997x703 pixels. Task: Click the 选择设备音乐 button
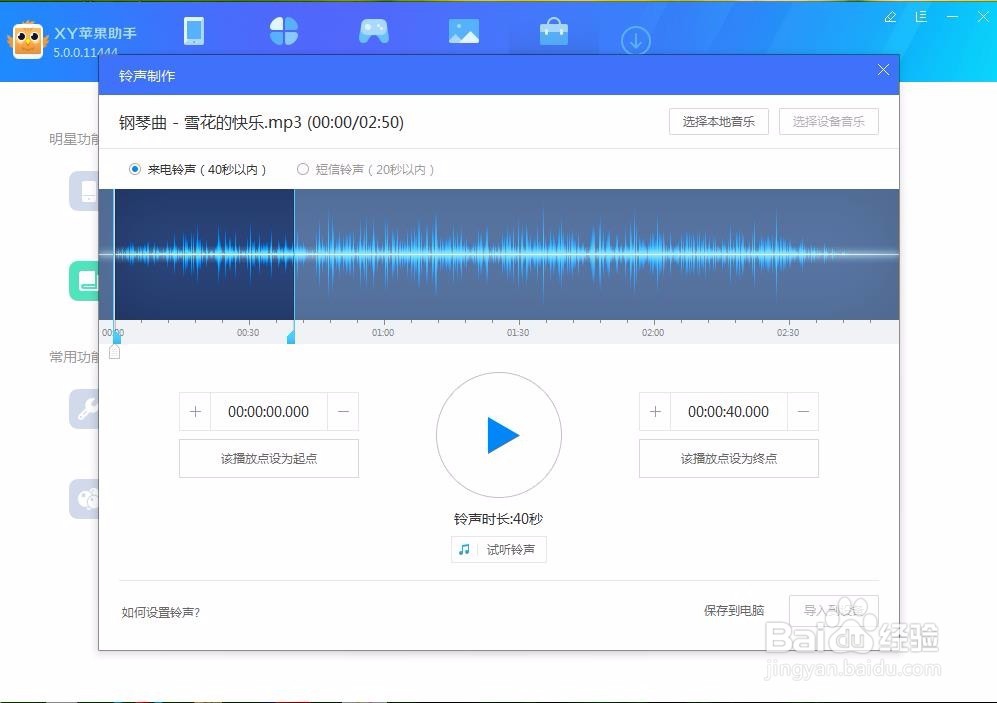pyautogui.click(x=829, y=121)
